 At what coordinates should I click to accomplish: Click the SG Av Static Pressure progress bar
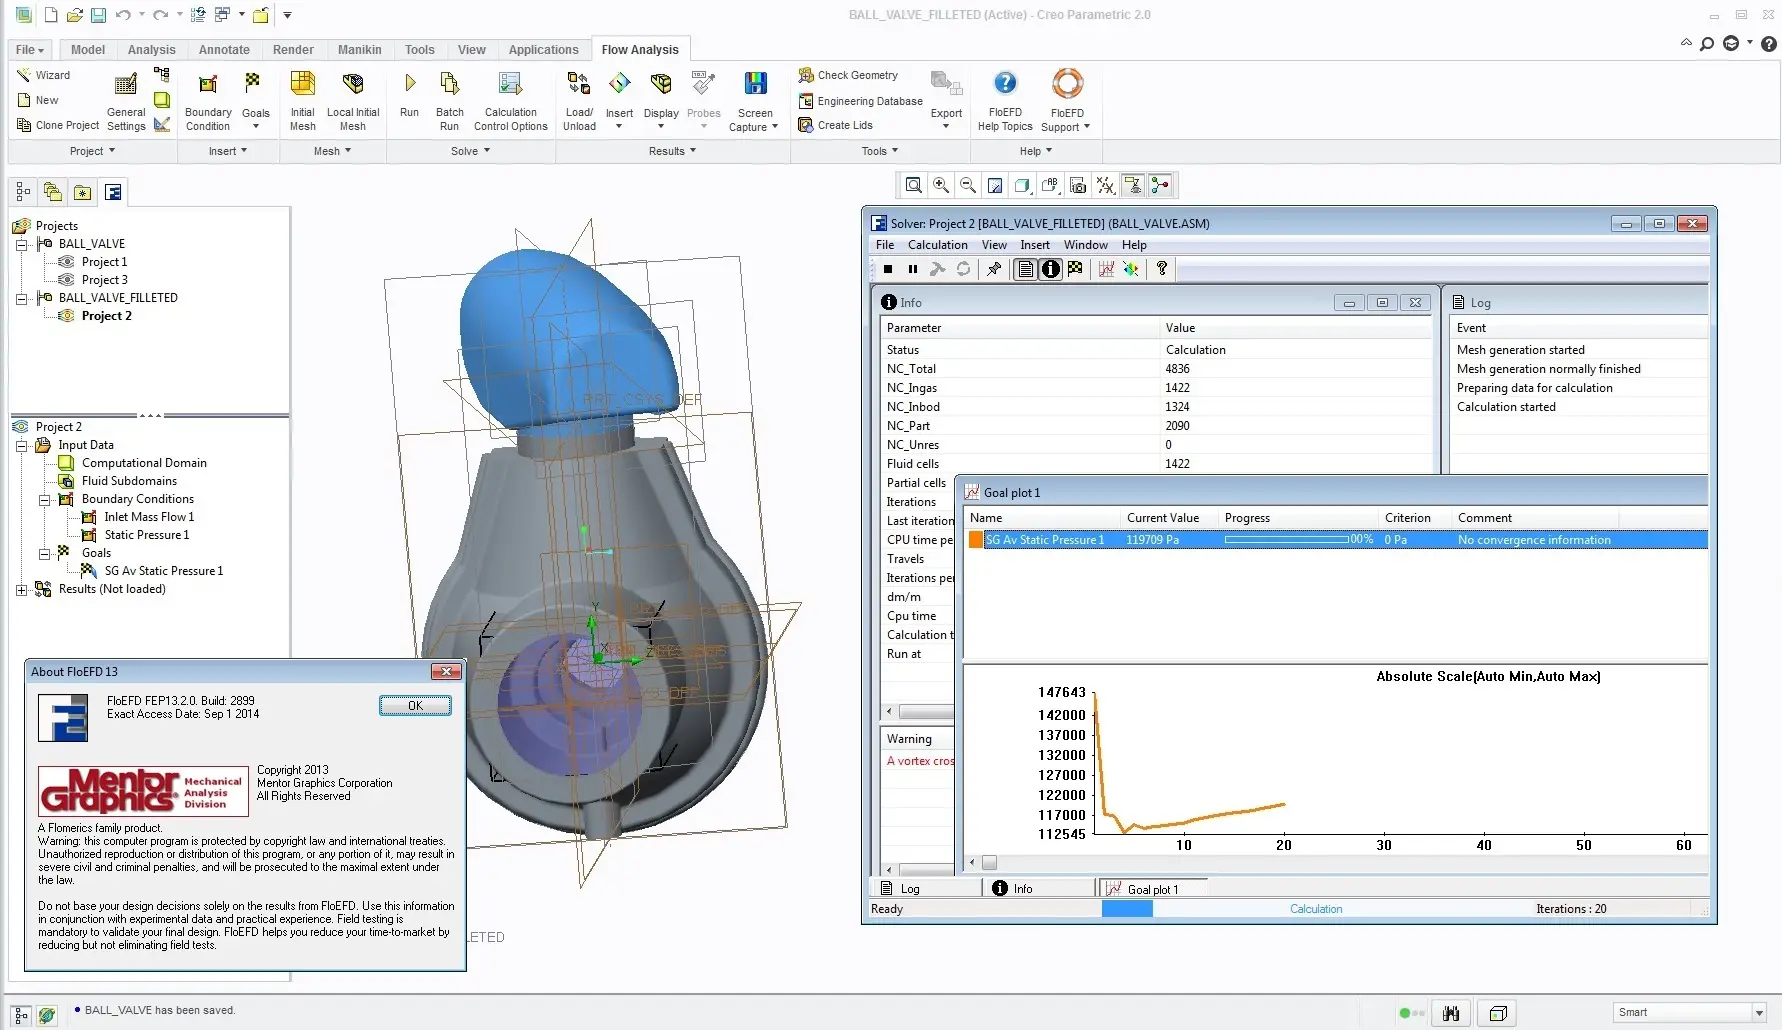[x=1286, y=540]
